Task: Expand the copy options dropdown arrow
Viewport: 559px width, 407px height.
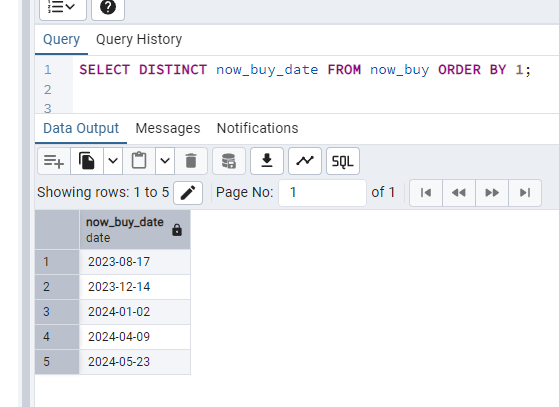Action: click(x=113, y=161)
